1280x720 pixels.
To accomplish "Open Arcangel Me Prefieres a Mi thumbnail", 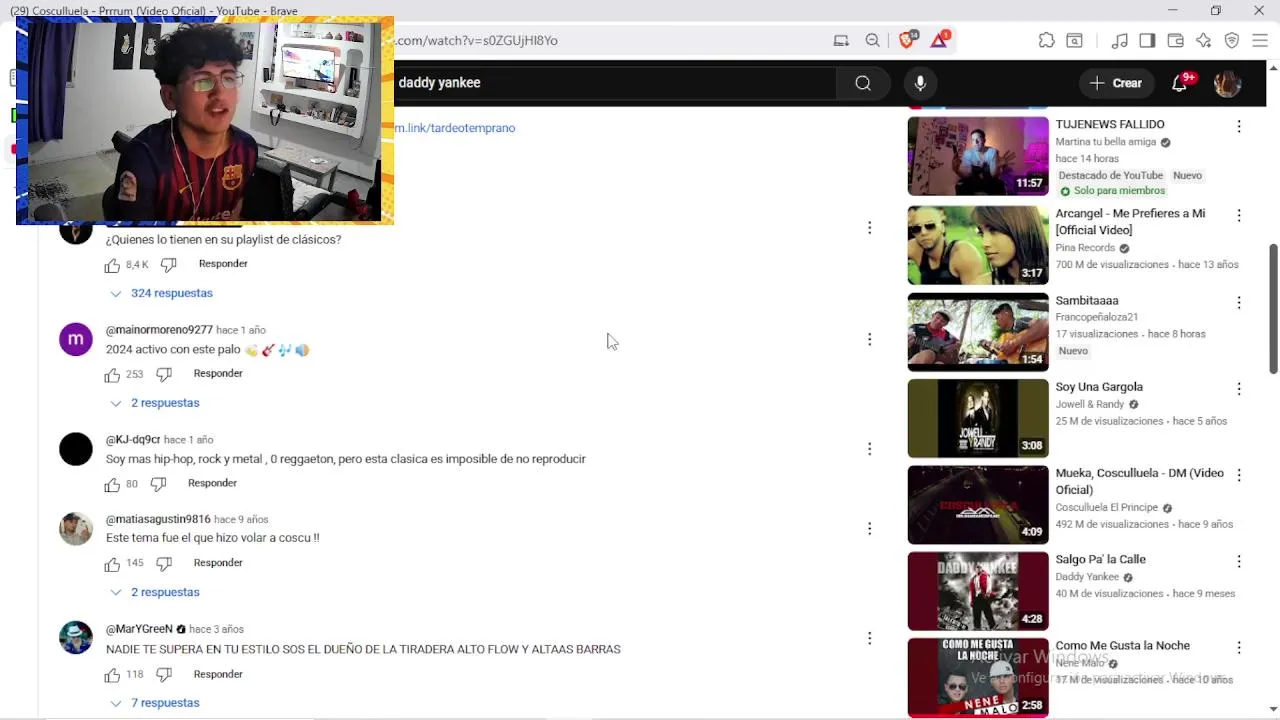I will [x=978, y=245].
